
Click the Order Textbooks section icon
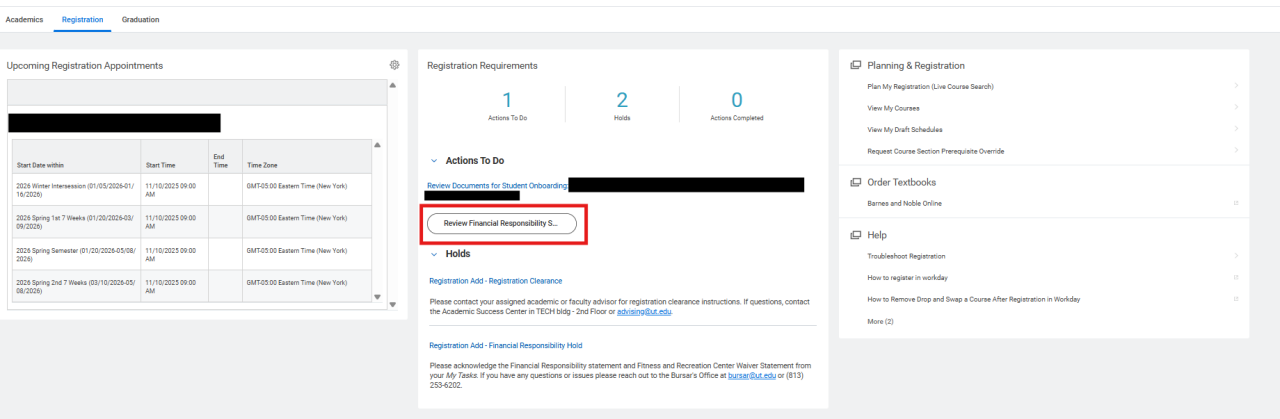[x=855, y=182]
